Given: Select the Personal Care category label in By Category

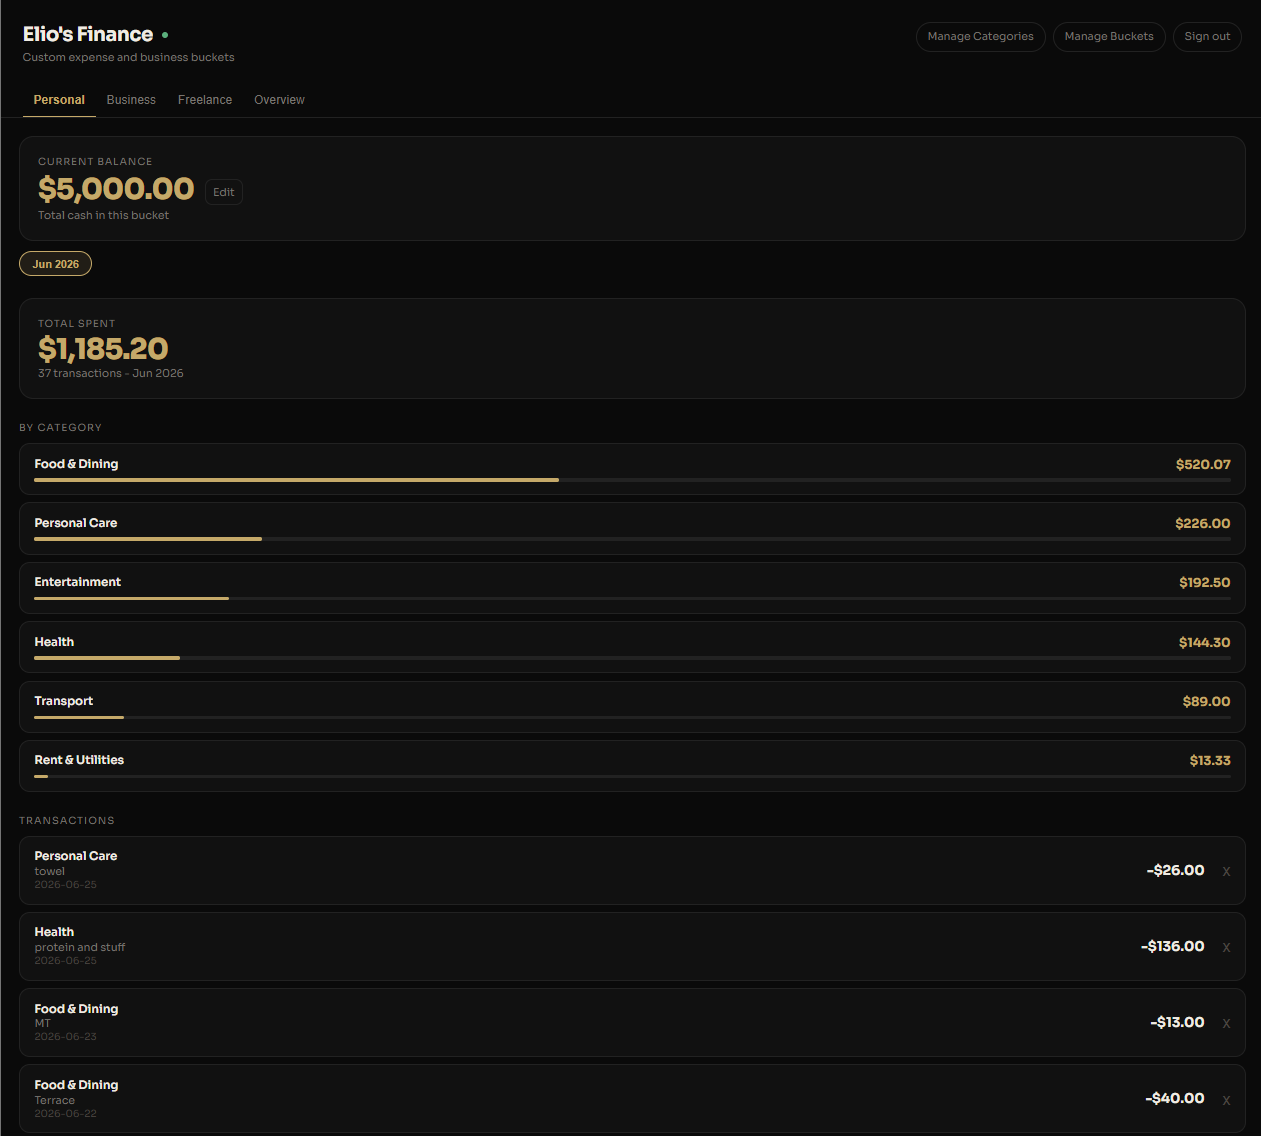Looking at the screenshot, I should click(76, 523).
